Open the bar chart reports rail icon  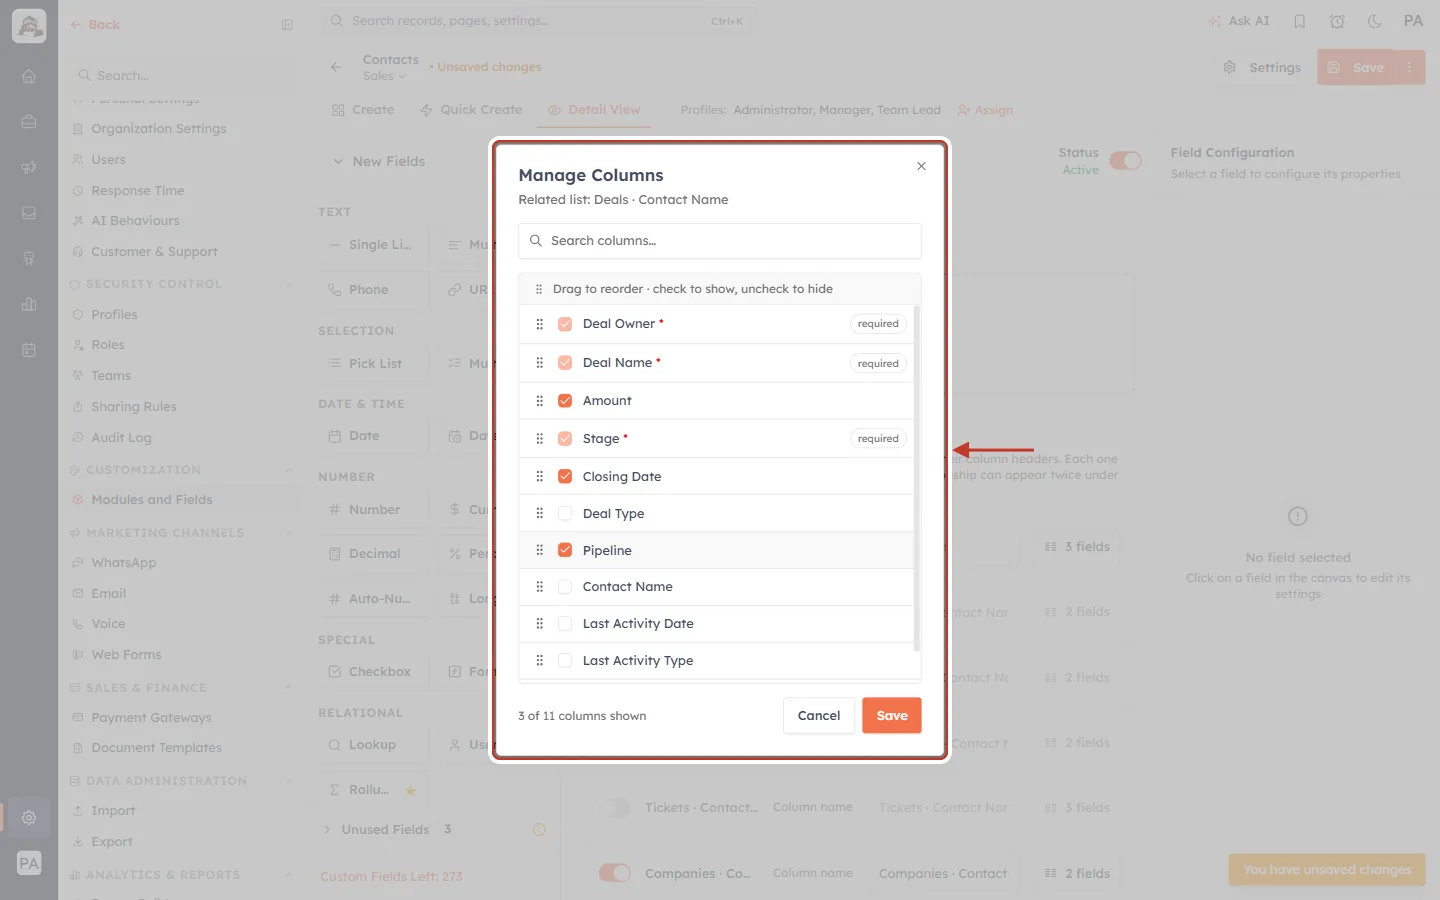(x=29, y=304)
